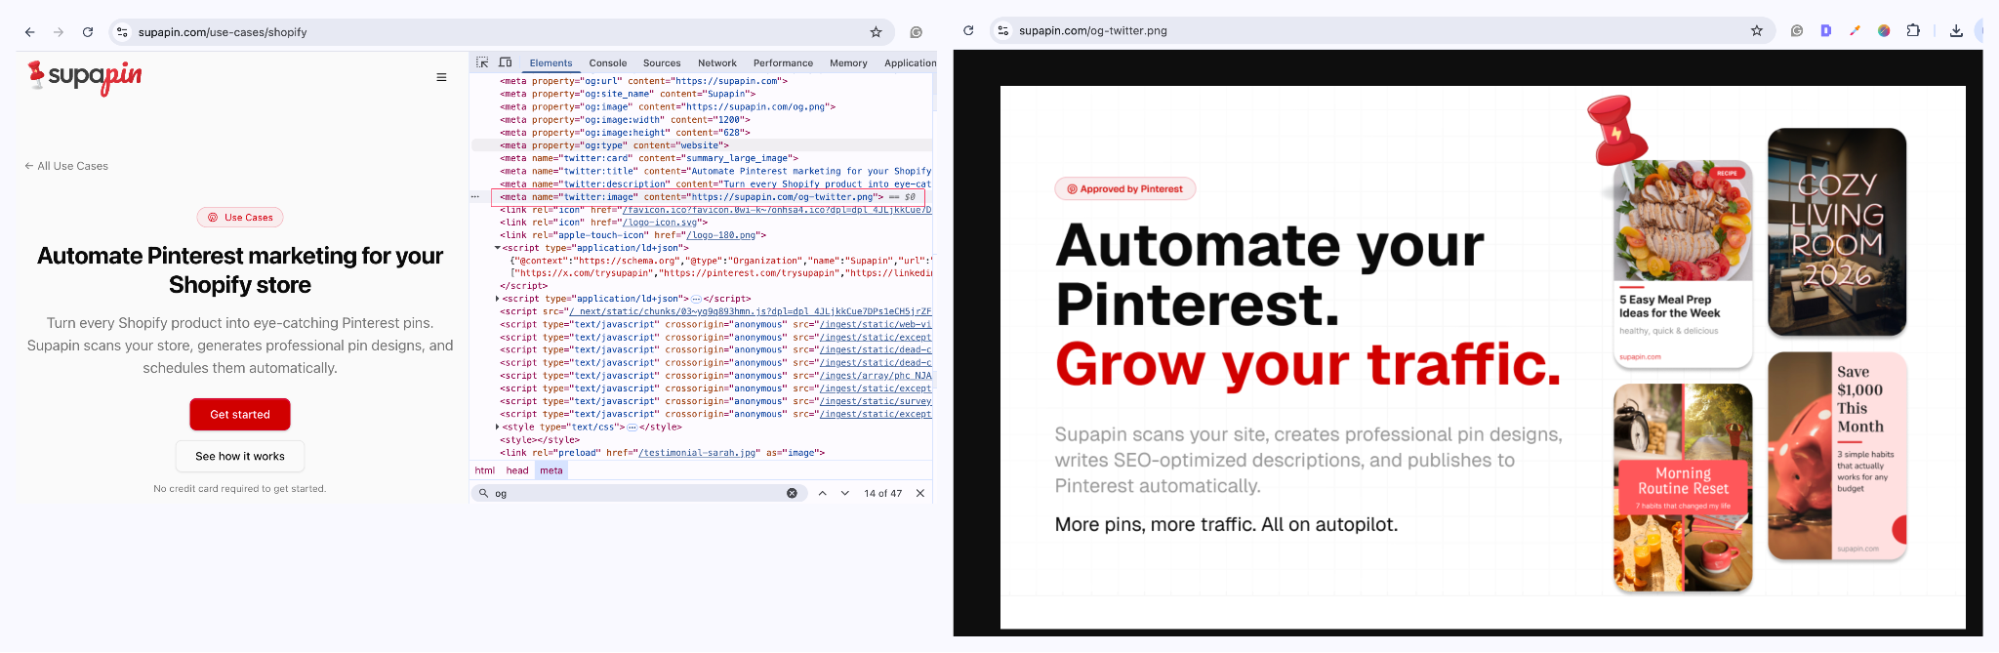
Task: Activate the DevTools element inspector picker
Action: [482, 62]
